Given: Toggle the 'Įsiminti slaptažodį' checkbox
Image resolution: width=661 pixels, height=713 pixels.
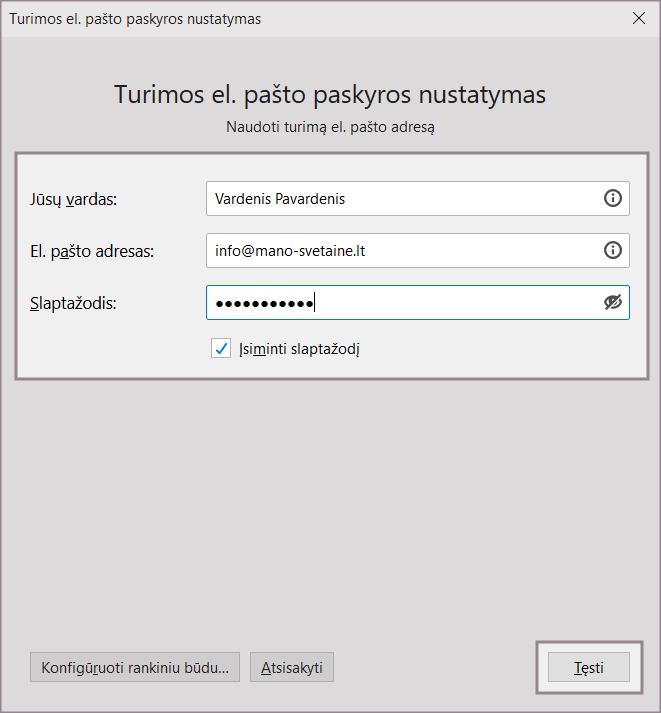Looking at the screenshot, I should point(222,348).
